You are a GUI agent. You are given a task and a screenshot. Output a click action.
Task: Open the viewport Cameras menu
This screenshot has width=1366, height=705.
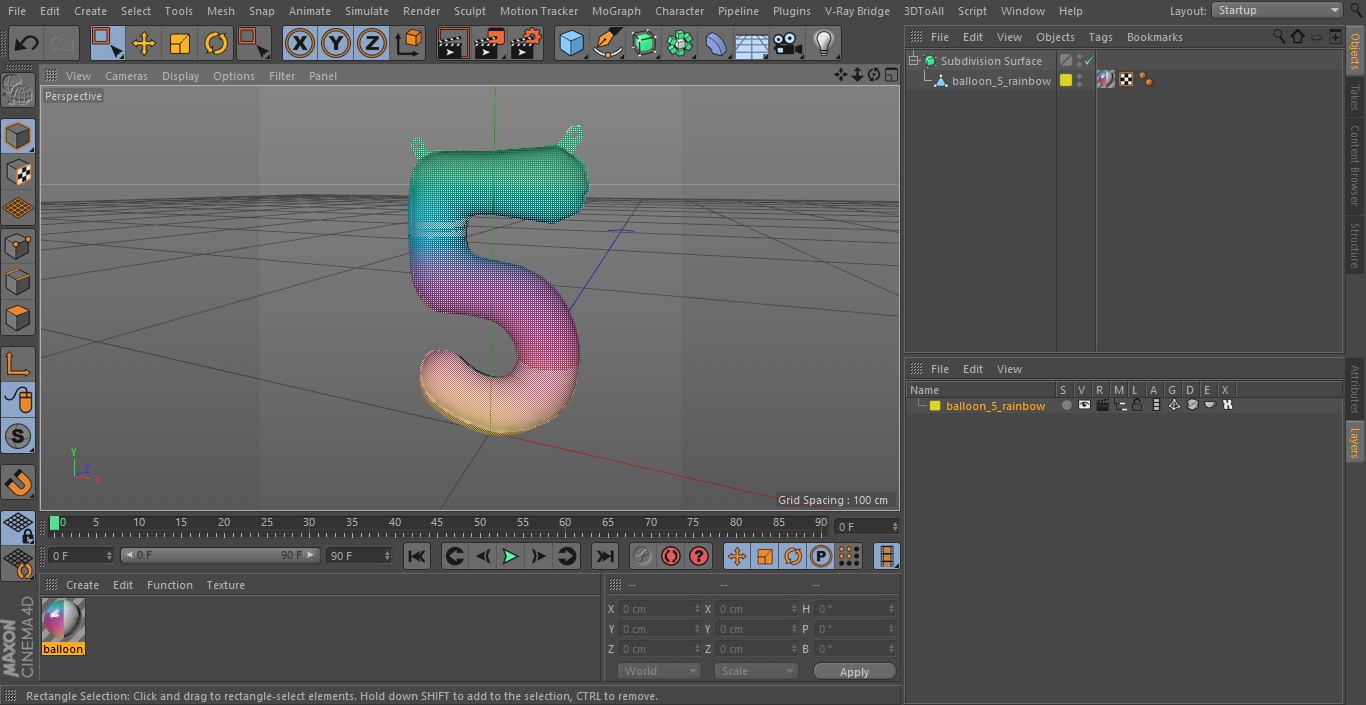pyautogui.click(x=126, y=76)
